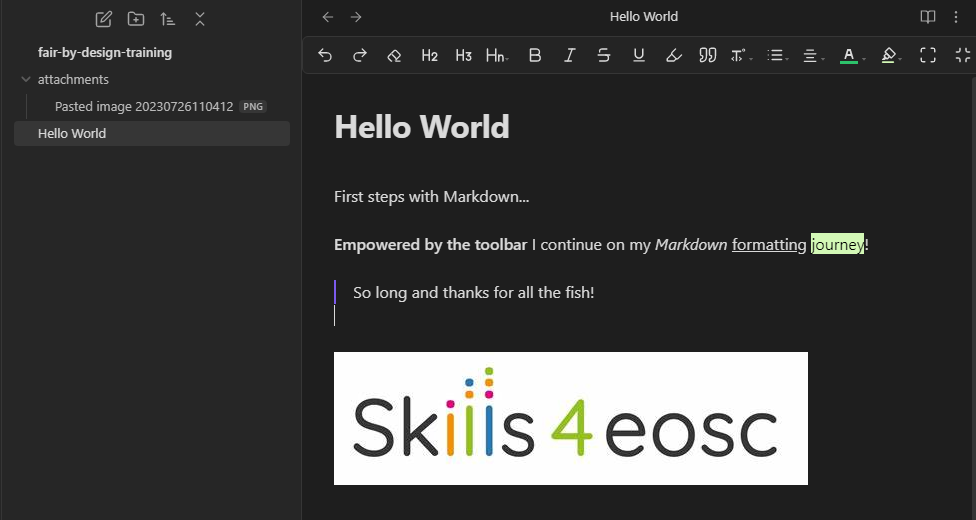Open the list type dropdown
The height and width of the screenshot is (520, 976).
[x=776, y=56]
